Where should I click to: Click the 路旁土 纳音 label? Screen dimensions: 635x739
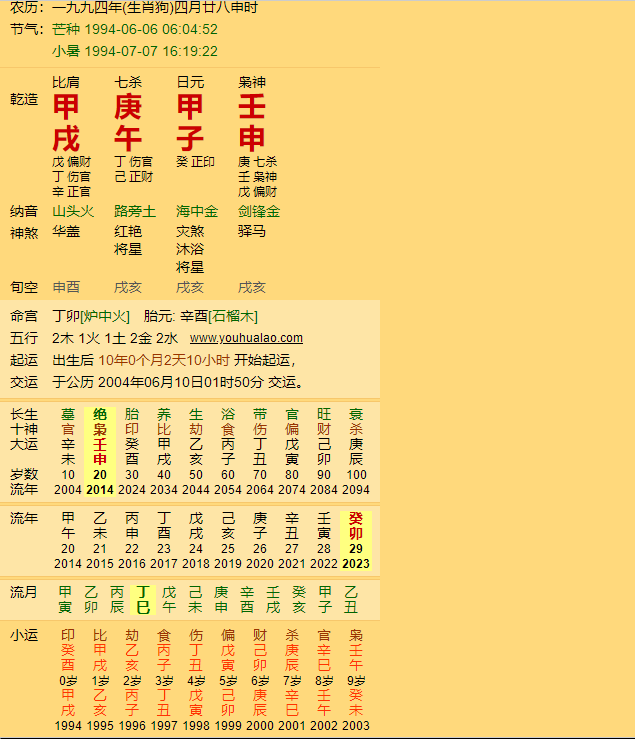pyautogui.click(x=135, y=211)
